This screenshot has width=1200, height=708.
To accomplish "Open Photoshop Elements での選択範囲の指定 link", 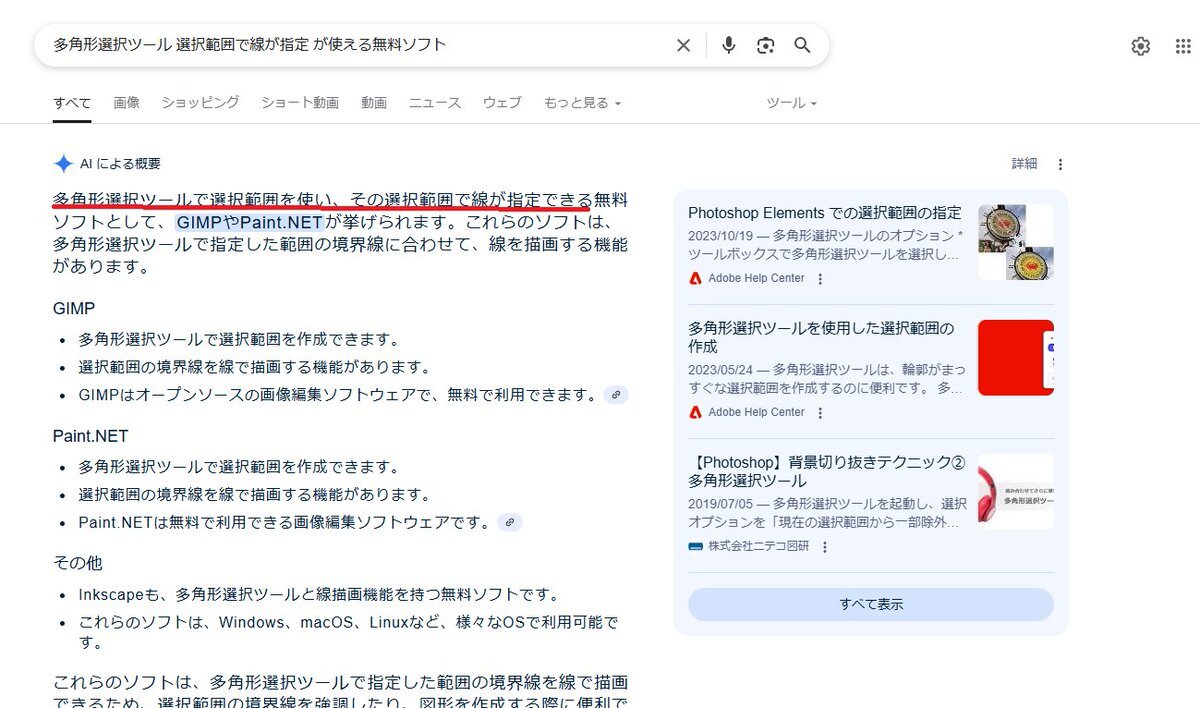I will 824,213.
